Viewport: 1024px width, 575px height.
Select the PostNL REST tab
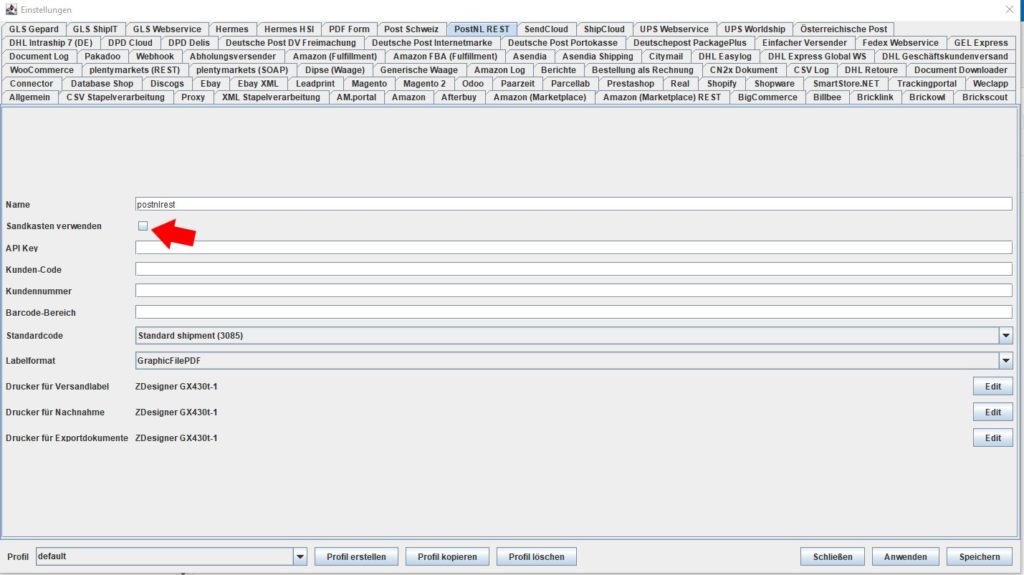pos(481,29)
